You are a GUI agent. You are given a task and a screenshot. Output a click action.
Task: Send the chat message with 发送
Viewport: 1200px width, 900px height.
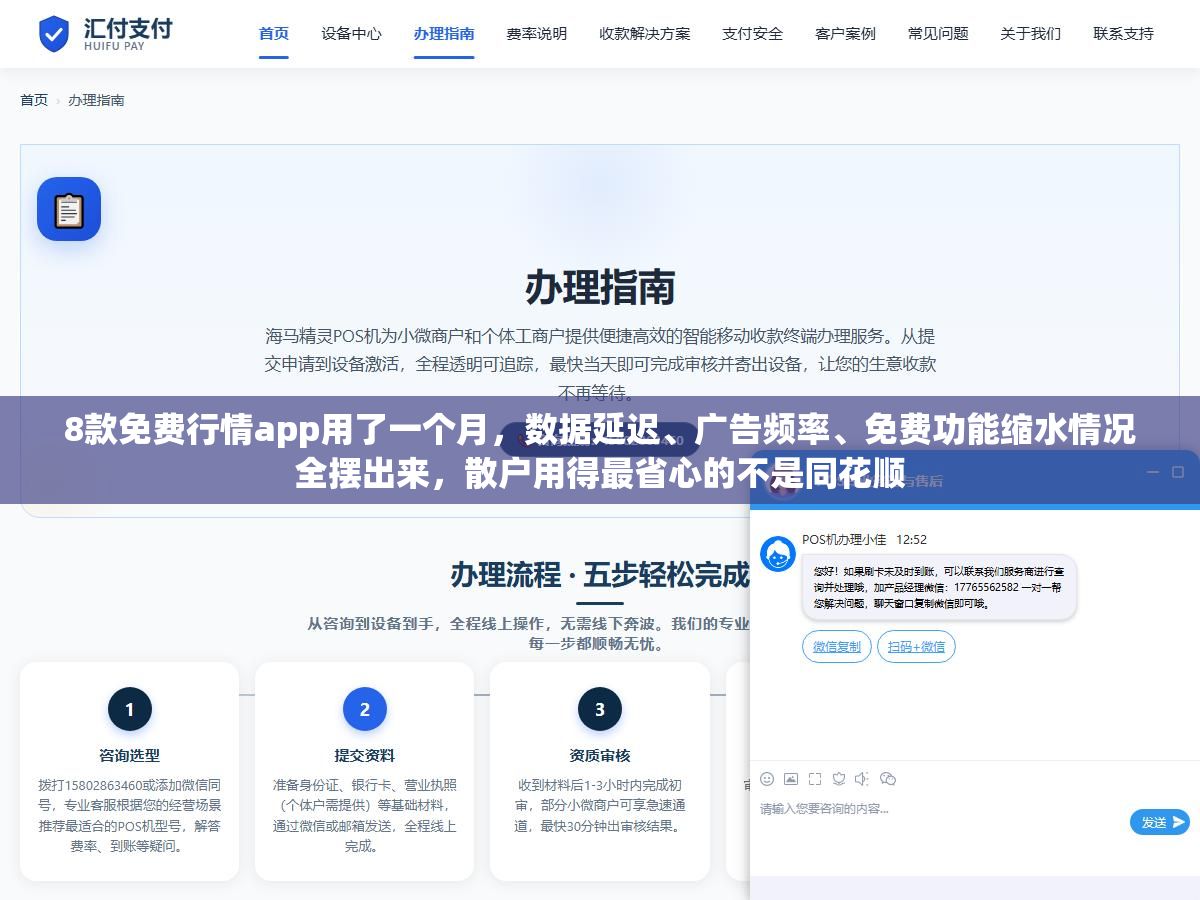(1160, 822)
